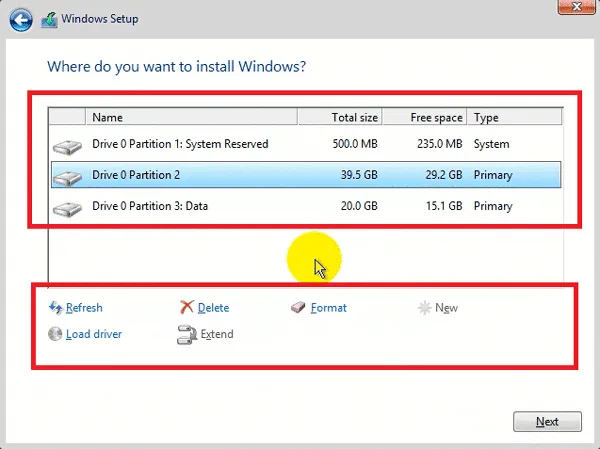Click the Refresh icon
The image size is (600, 449).
[55, 308]
